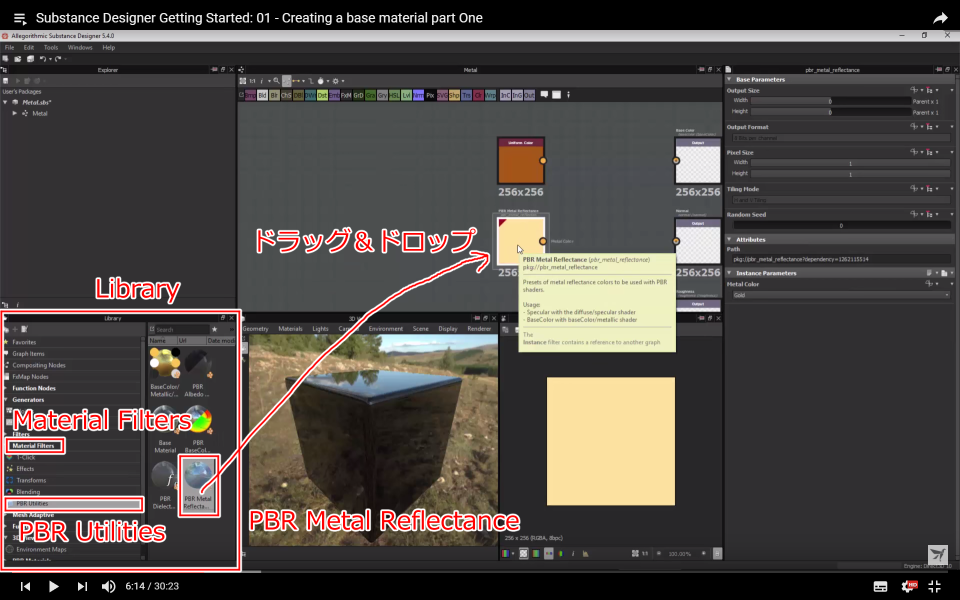Select the PBR Metal Reflectance node
Screen dimensions: 960x600
coord(520,241)
